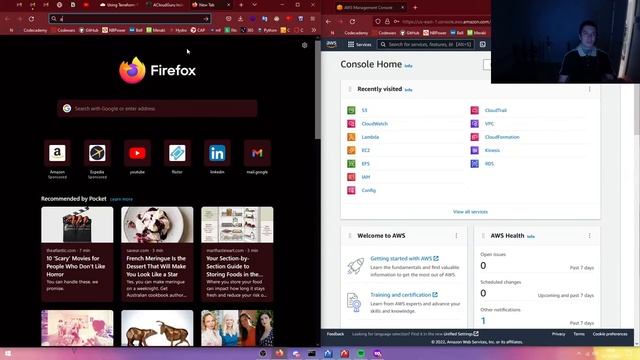Click the AWS logo in the console header

coord(331,44)
